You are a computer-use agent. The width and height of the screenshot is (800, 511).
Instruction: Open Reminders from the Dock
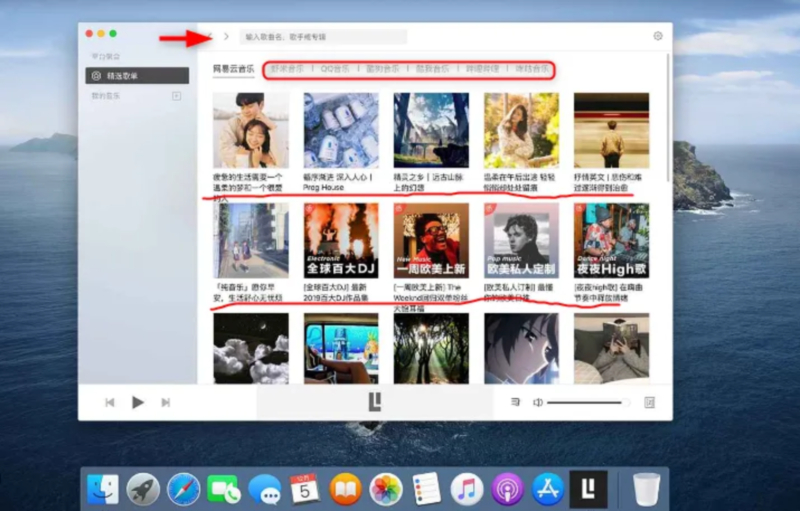427,489
